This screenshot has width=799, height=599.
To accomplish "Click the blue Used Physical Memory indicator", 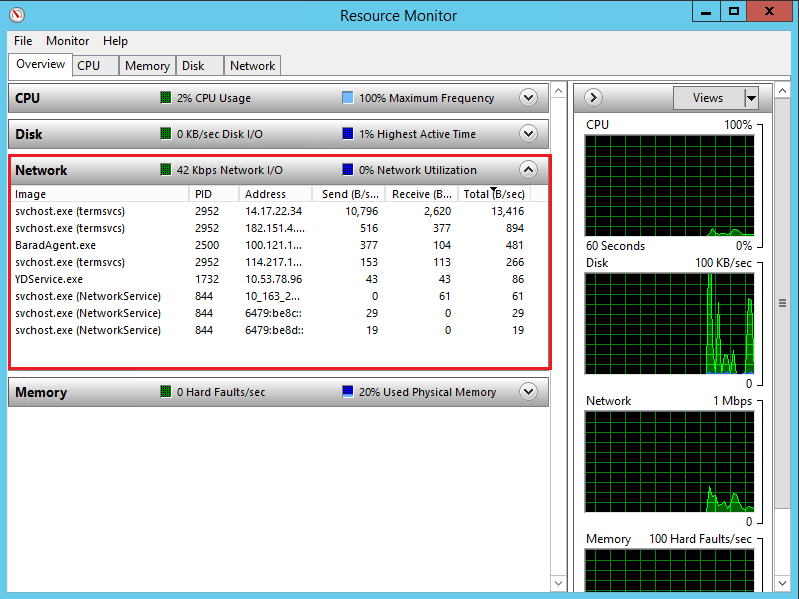I will (x=347, y=392).
